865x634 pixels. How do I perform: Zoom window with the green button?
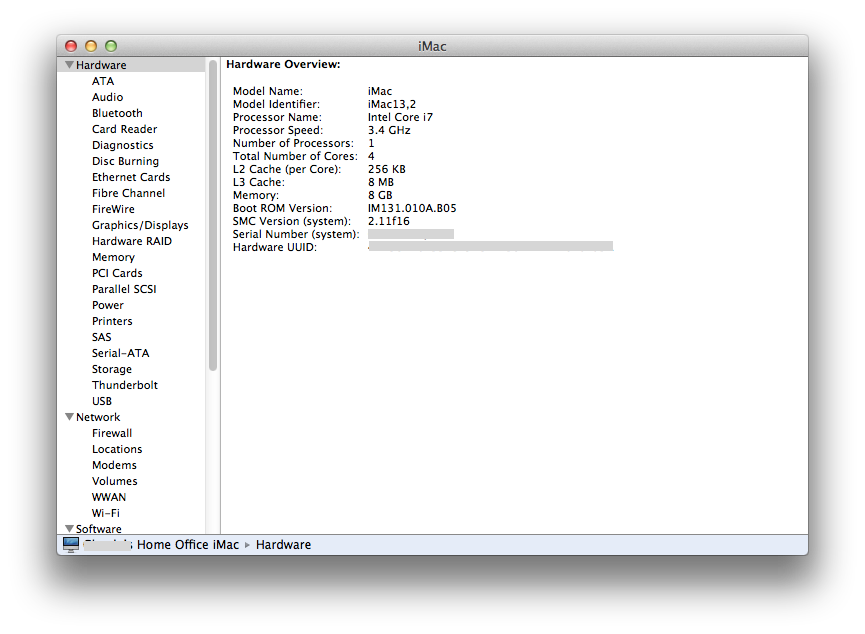point(111,46)
